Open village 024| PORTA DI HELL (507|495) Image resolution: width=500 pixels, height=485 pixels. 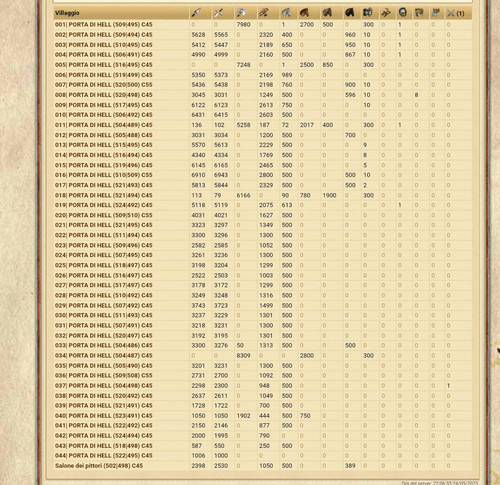point(104,255)
